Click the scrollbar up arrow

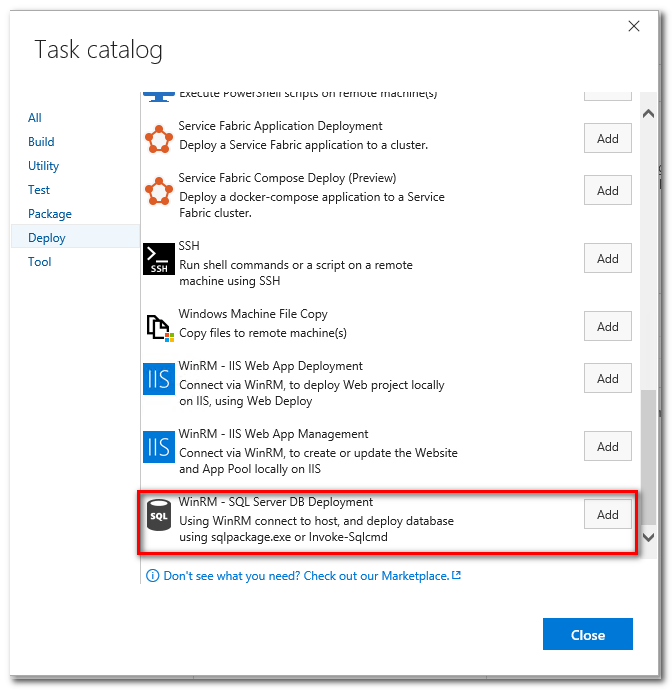[648, 114]
